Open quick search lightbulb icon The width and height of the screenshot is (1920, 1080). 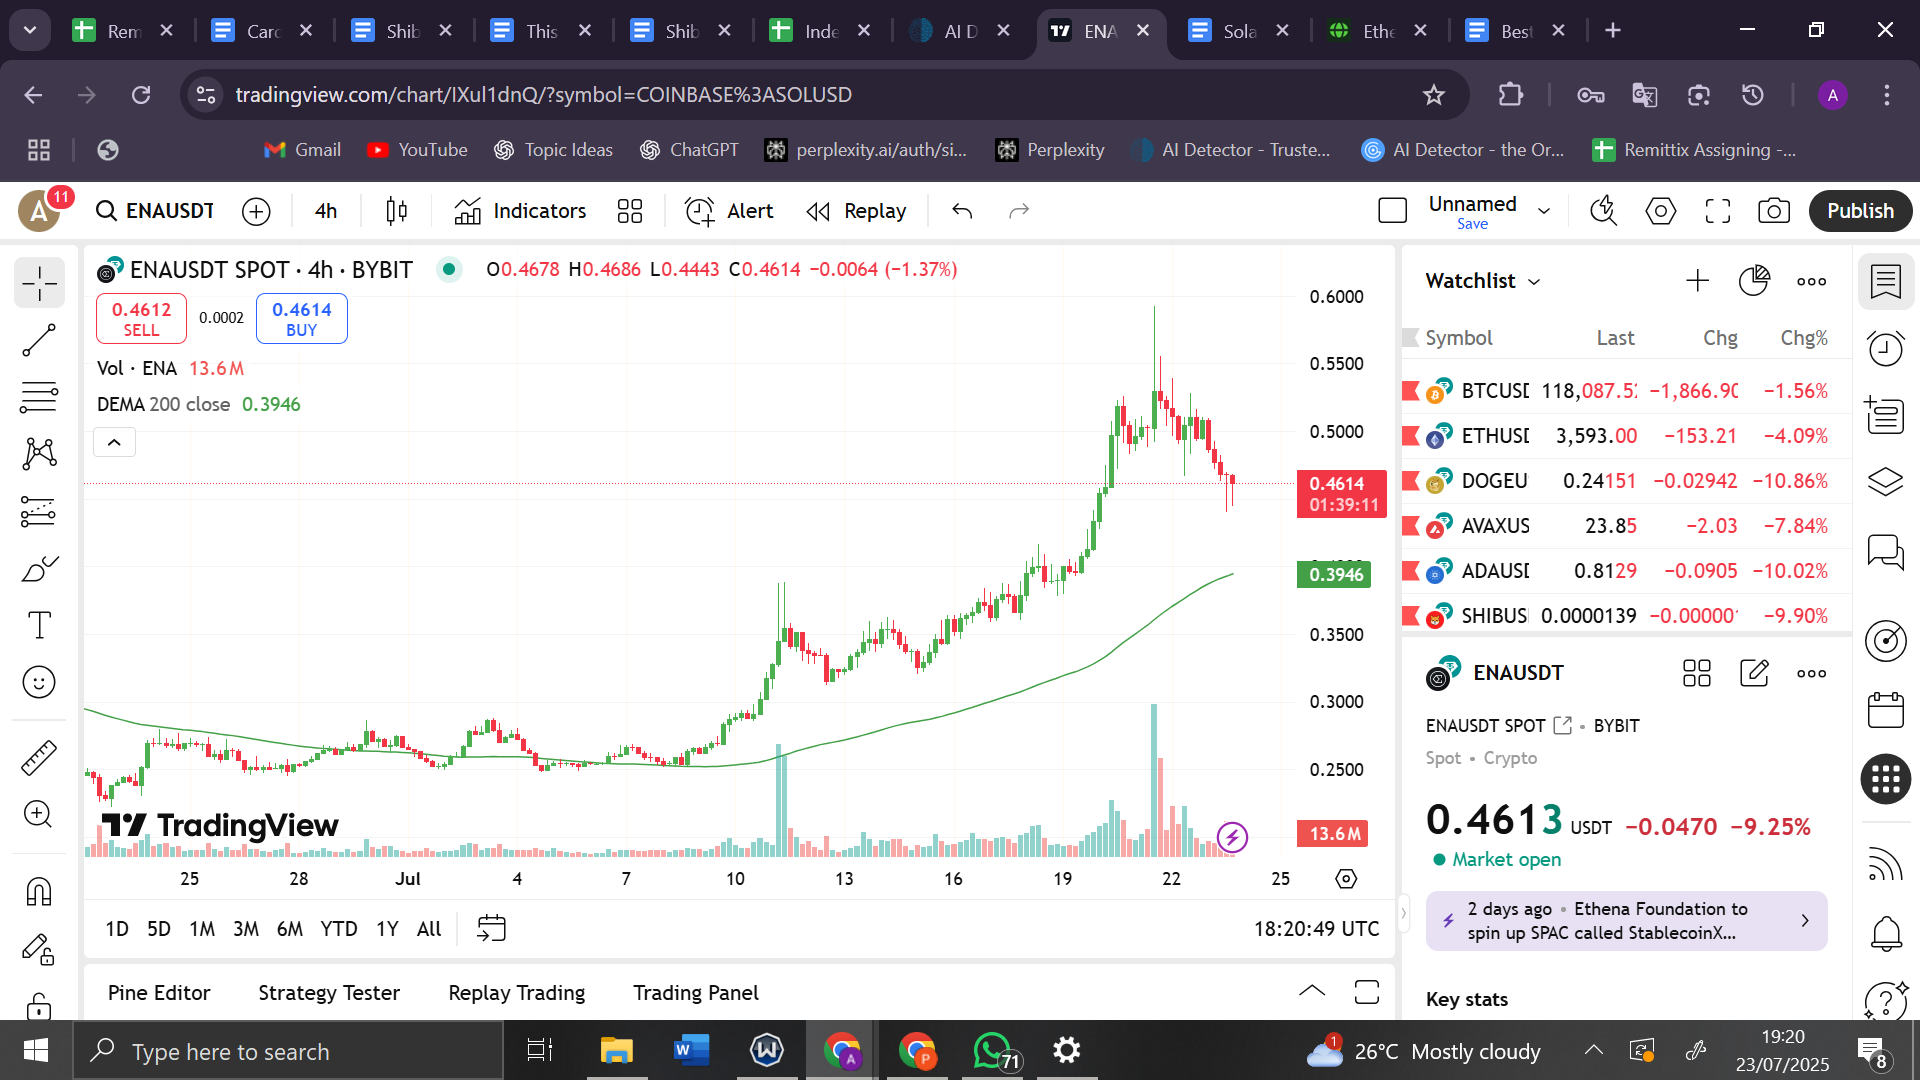coord(1604,211)
